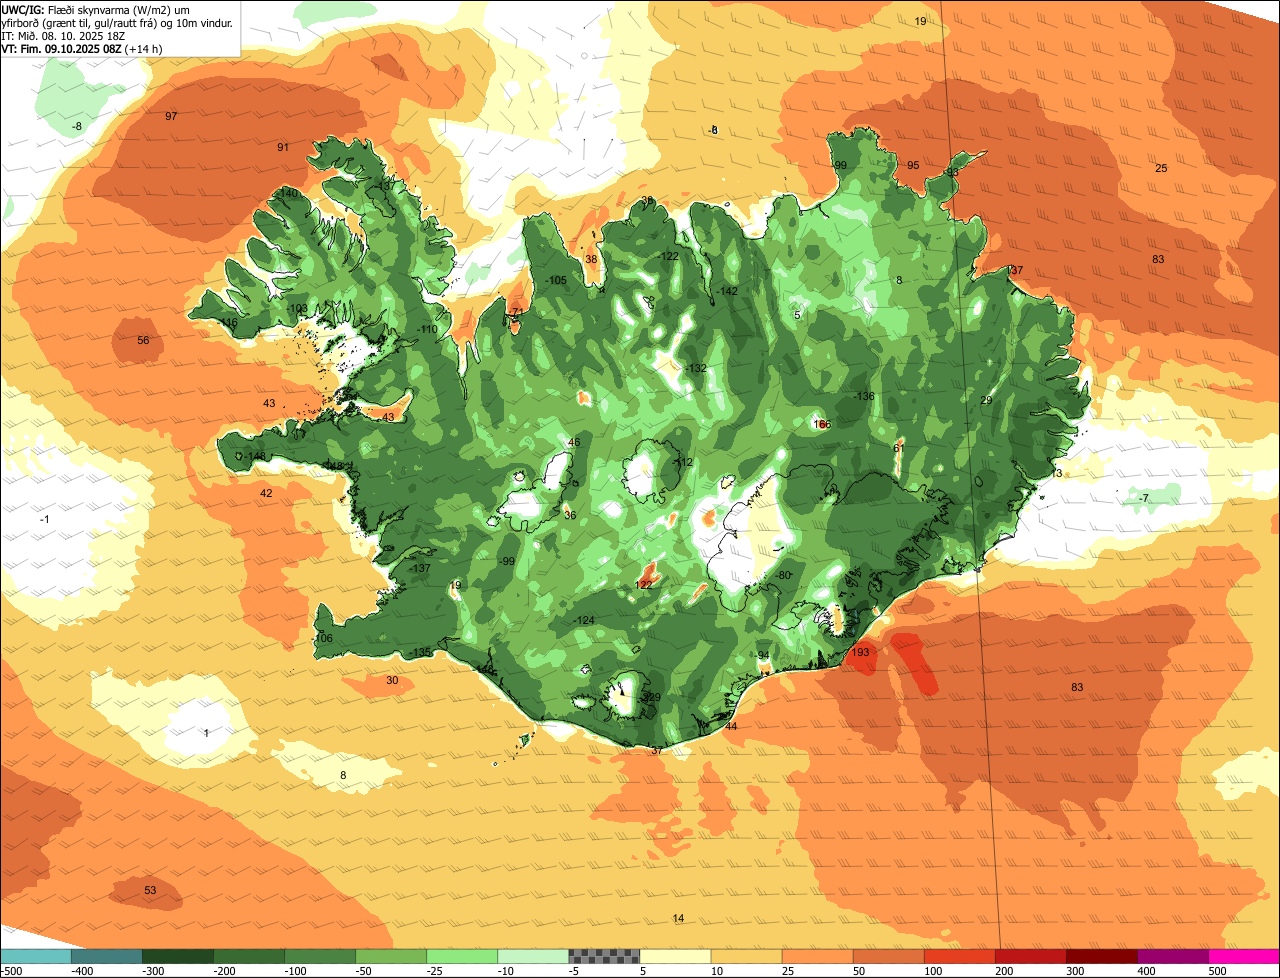The height and width of the screenshot is (978, 1280).
Task: Click the map value '-142'
Action: click(727, 291)
